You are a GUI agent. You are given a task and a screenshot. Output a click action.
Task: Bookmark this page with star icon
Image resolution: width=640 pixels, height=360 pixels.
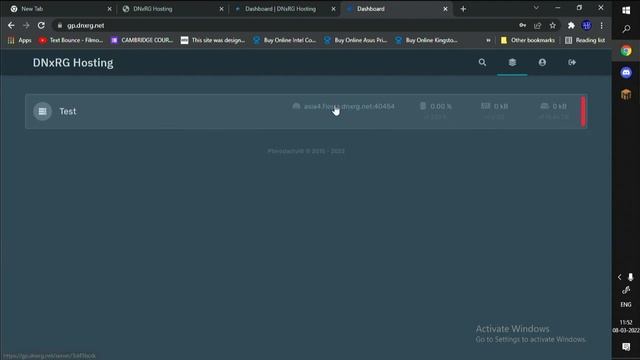click(553, 25)
